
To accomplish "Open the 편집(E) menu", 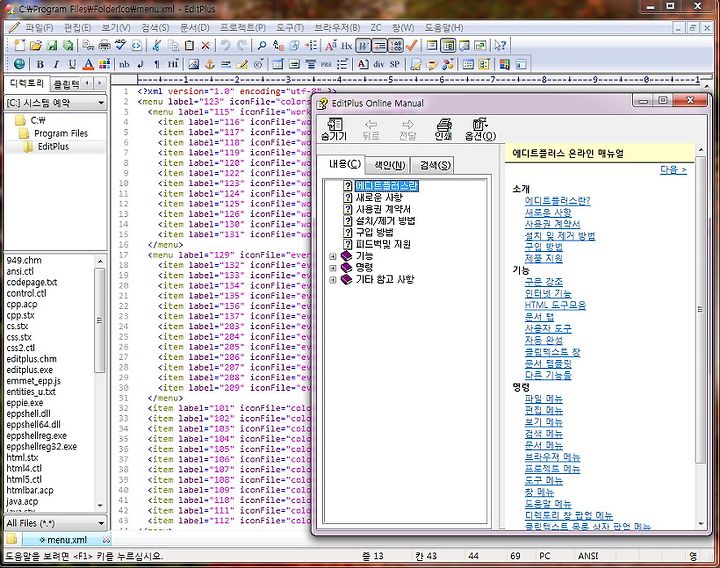I will pyautogui.click(x=77, y=28).
